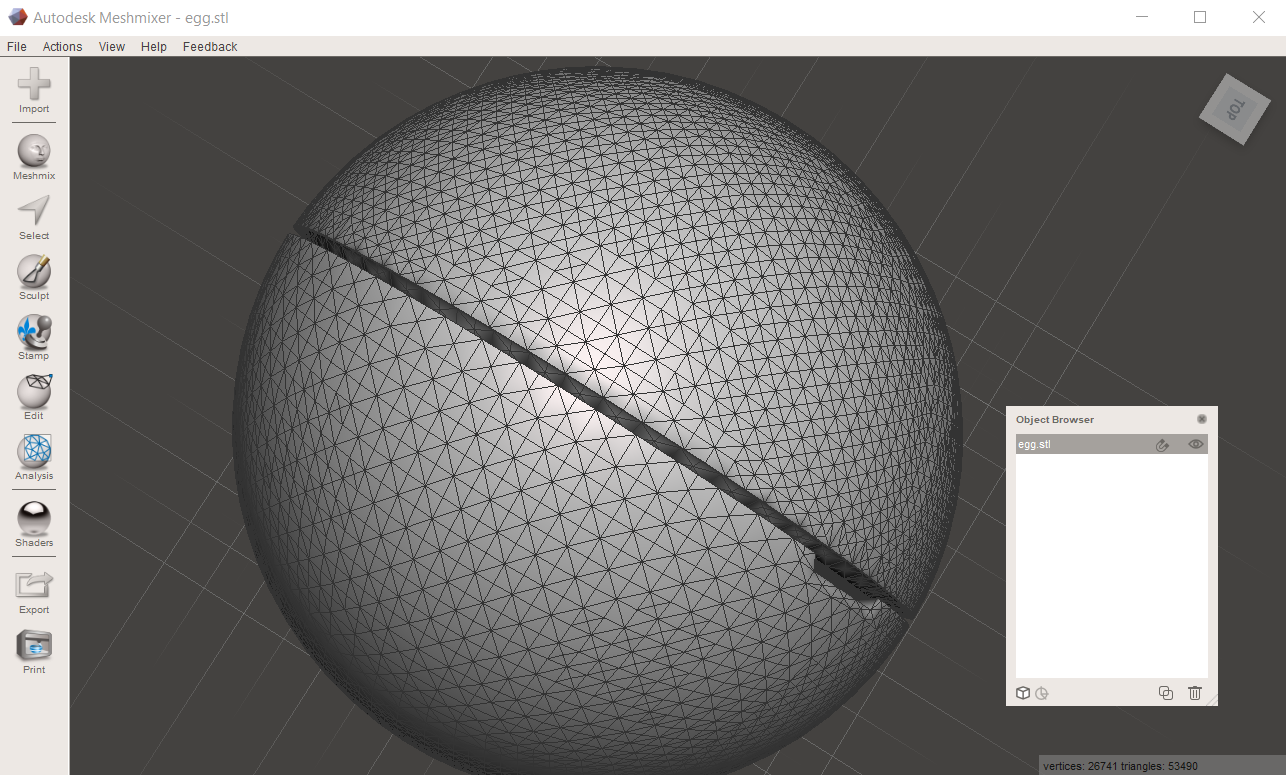Image resolution: width=1286 pixels, height=775 pixels.
Task: Duplicate the egg.stl object
Action: click(x=1165, y=692)
